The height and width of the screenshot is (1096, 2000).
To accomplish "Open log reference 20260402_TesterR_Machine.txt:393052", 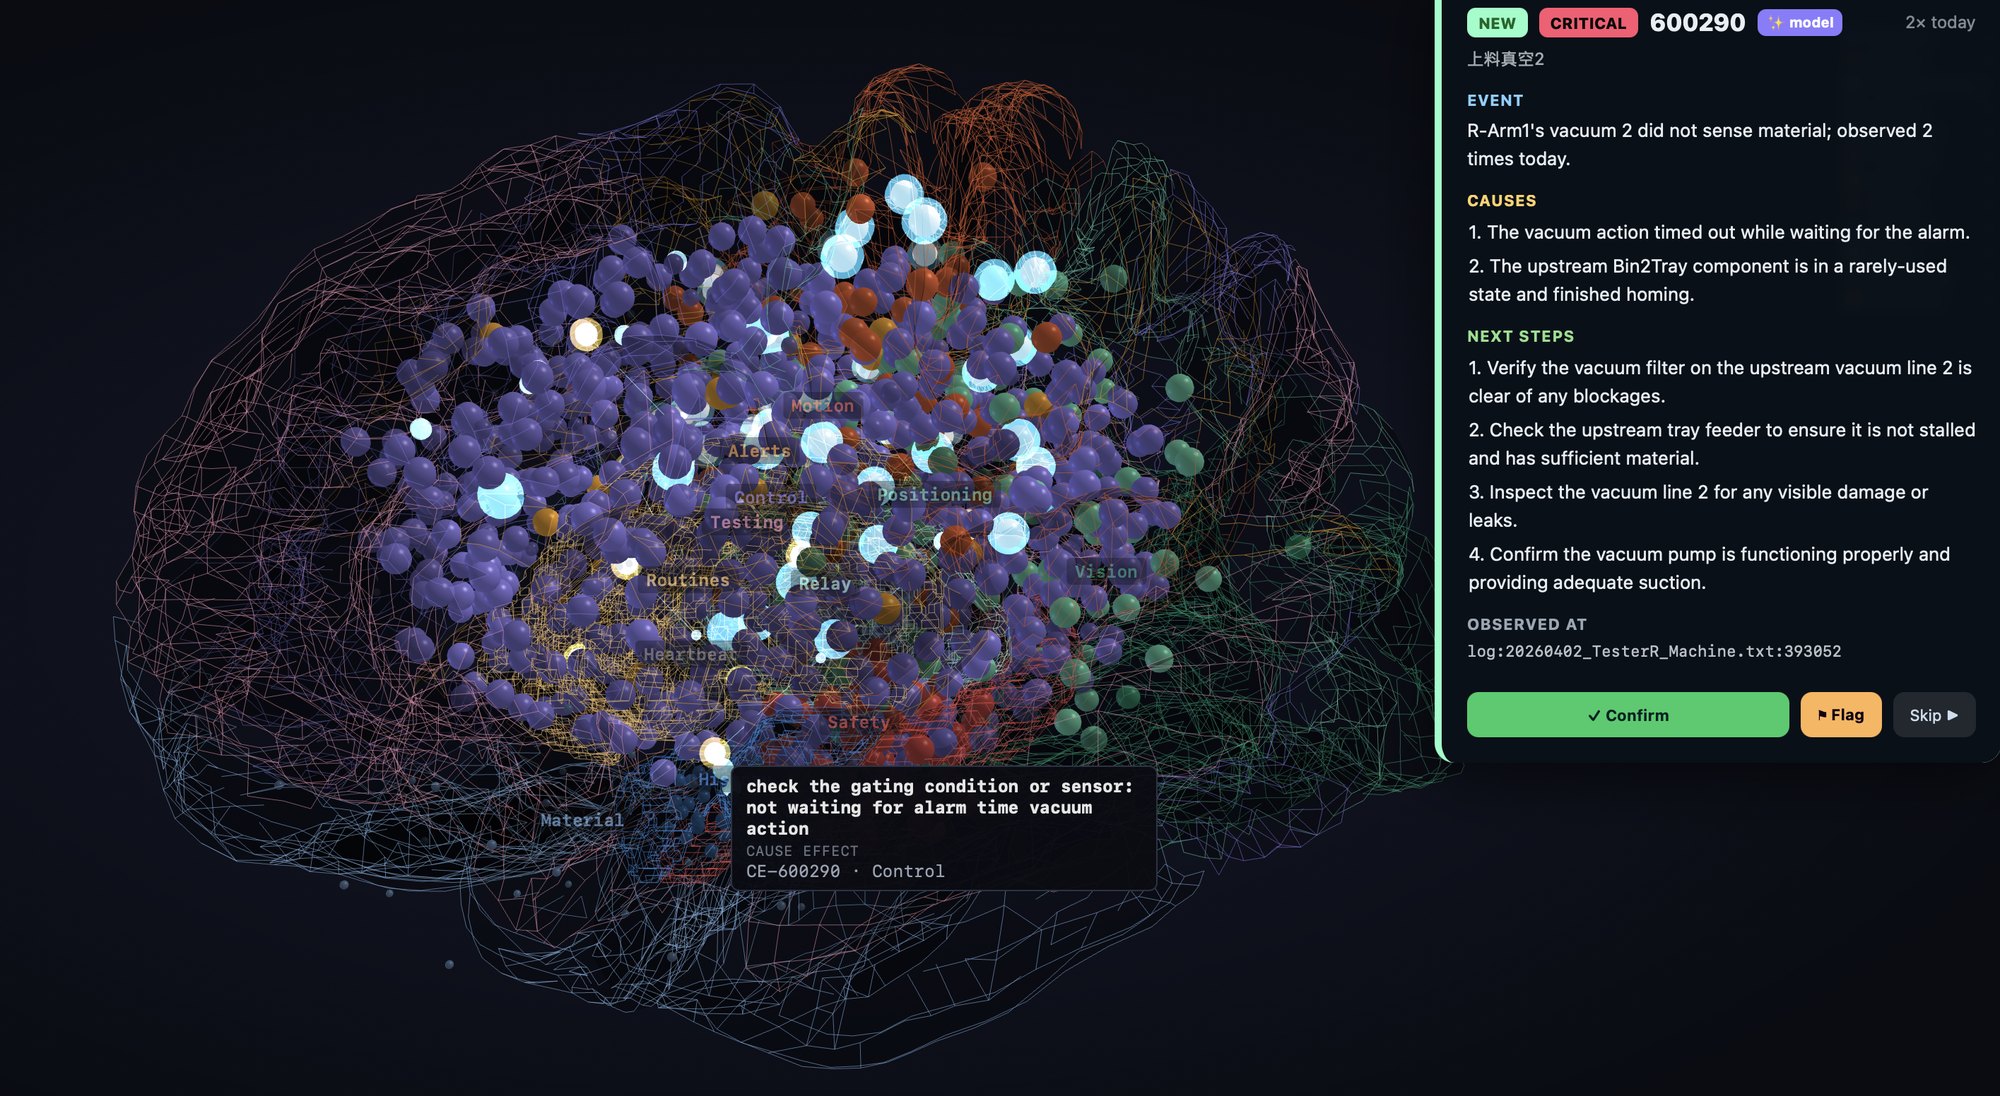I will pos(1654,651).
